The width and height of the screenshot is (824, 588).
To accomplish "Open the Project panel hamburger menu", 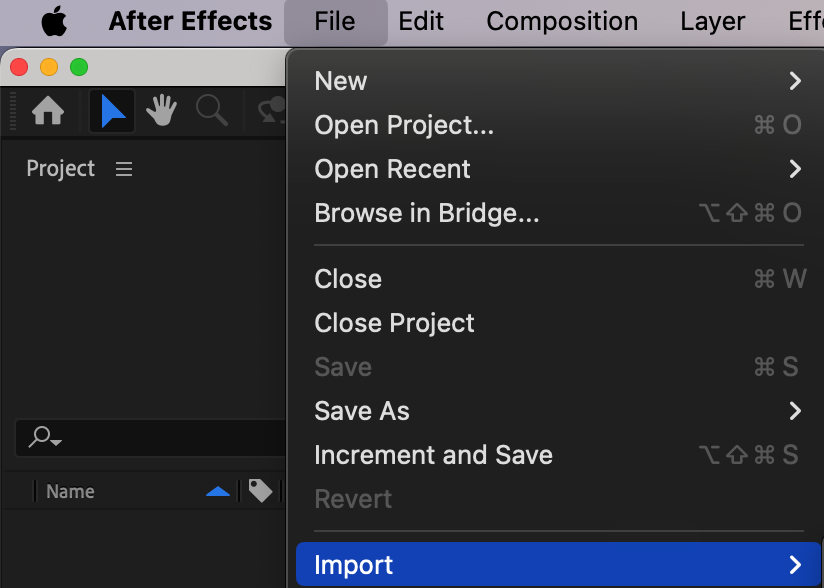I will point(124,169).
